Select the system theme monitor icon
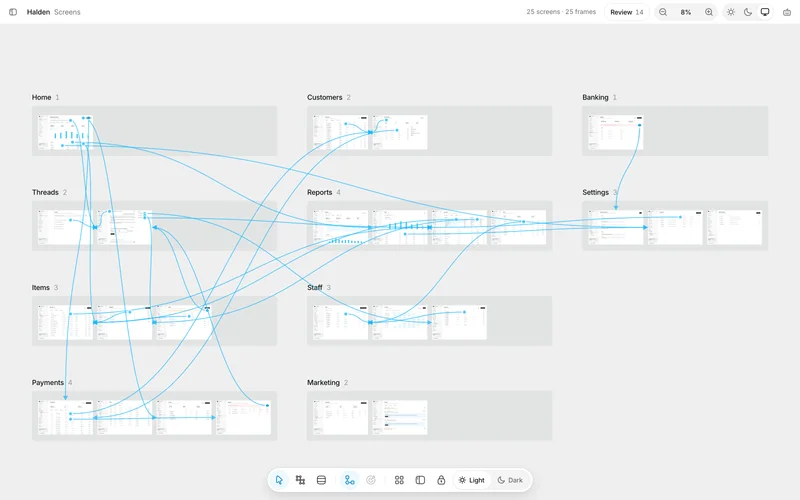 coord(765,12)
